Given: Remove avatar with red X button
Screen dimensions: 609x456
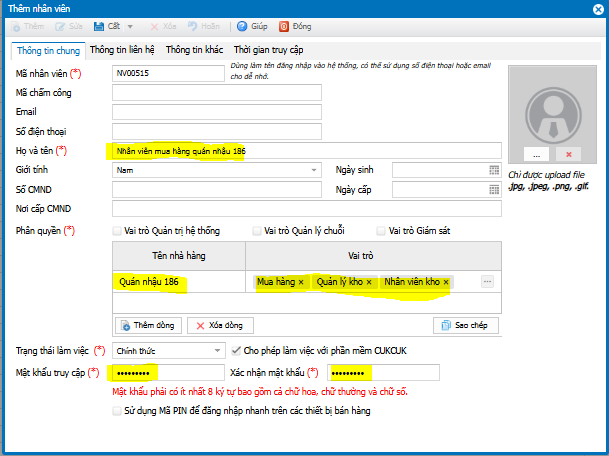Looking at the screenshot, I should coord(569,155).
